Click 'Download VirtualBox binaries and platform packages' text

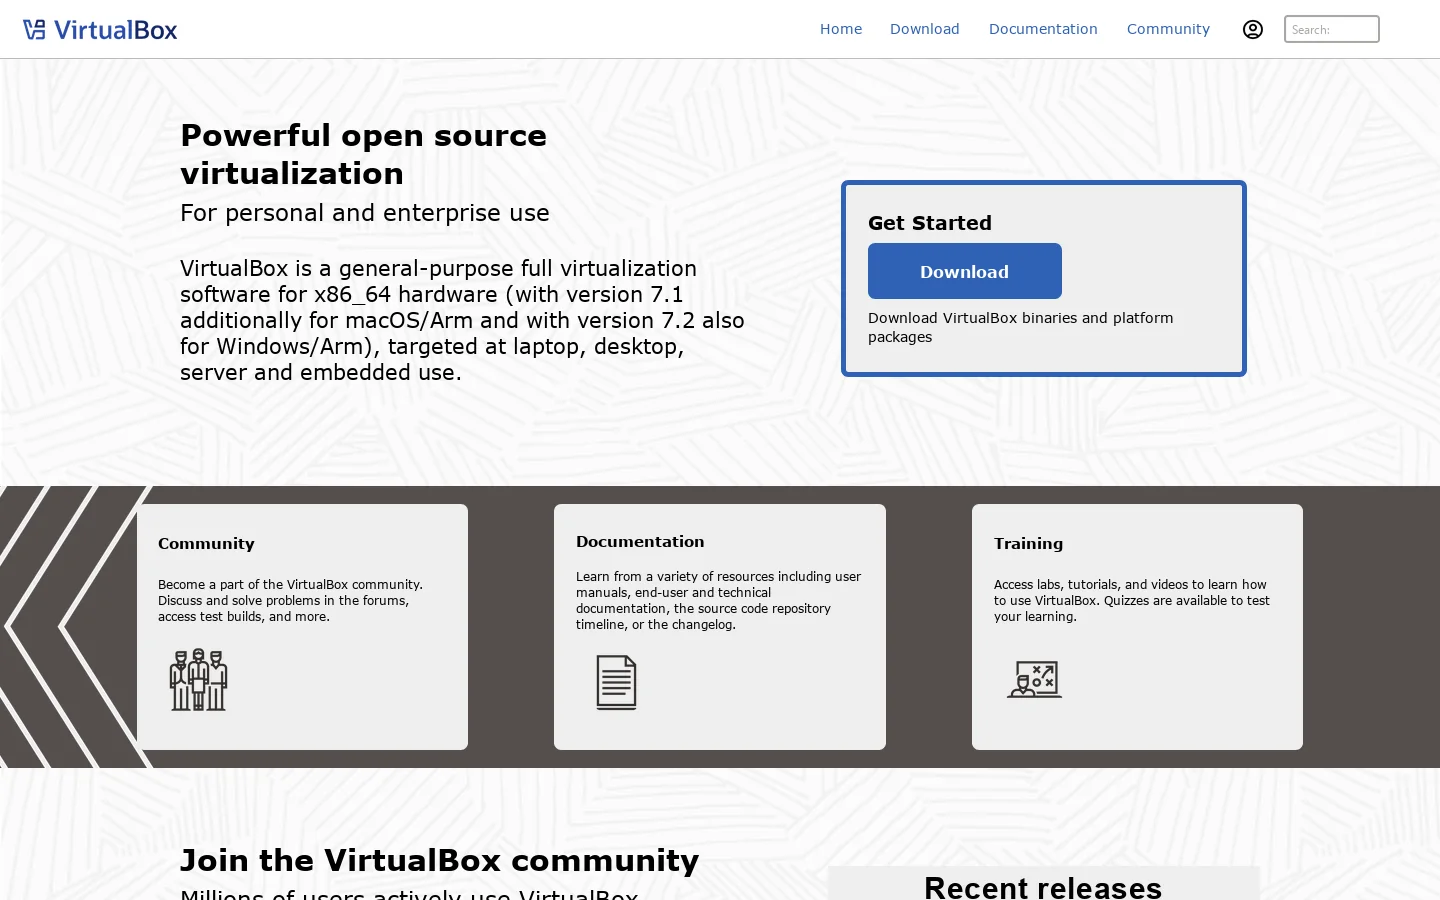click(x=1021, y=327)
